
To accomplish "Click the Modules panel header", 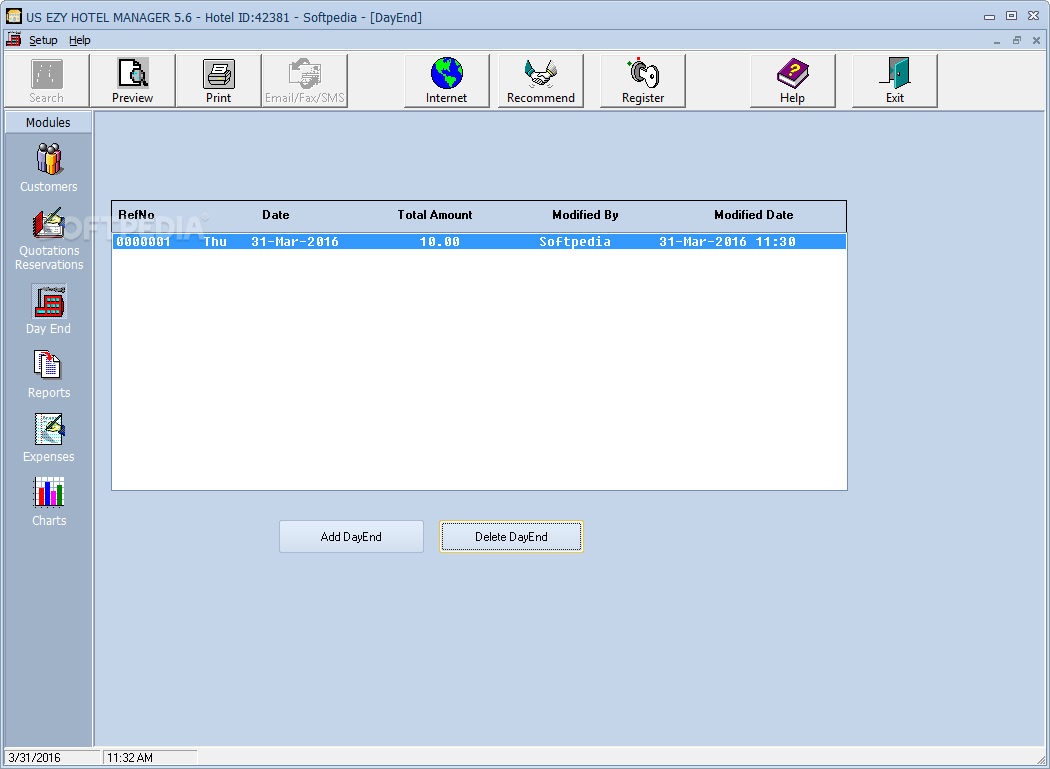I will pos(48,123).
